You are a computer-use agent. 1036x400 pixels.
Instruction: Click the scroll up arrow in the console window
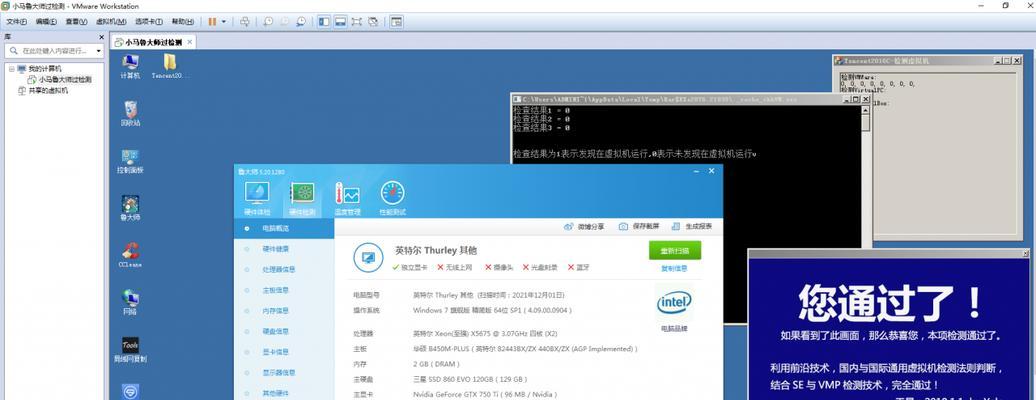(x=866, y=109)
